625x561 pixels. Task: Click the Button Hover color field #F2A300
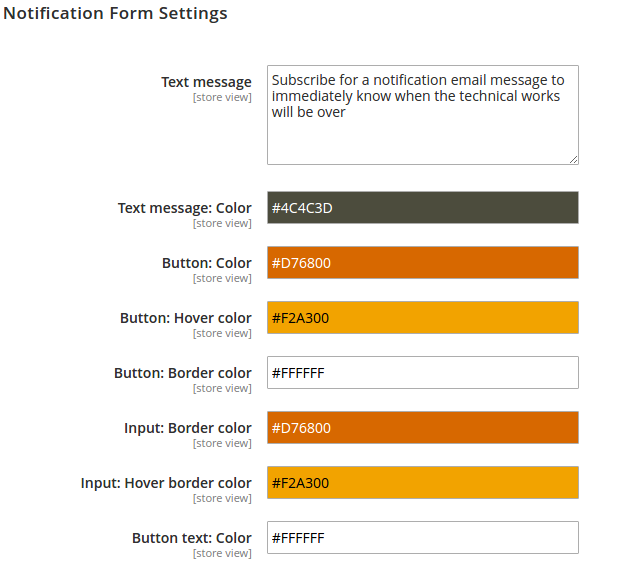click(423, 317)
